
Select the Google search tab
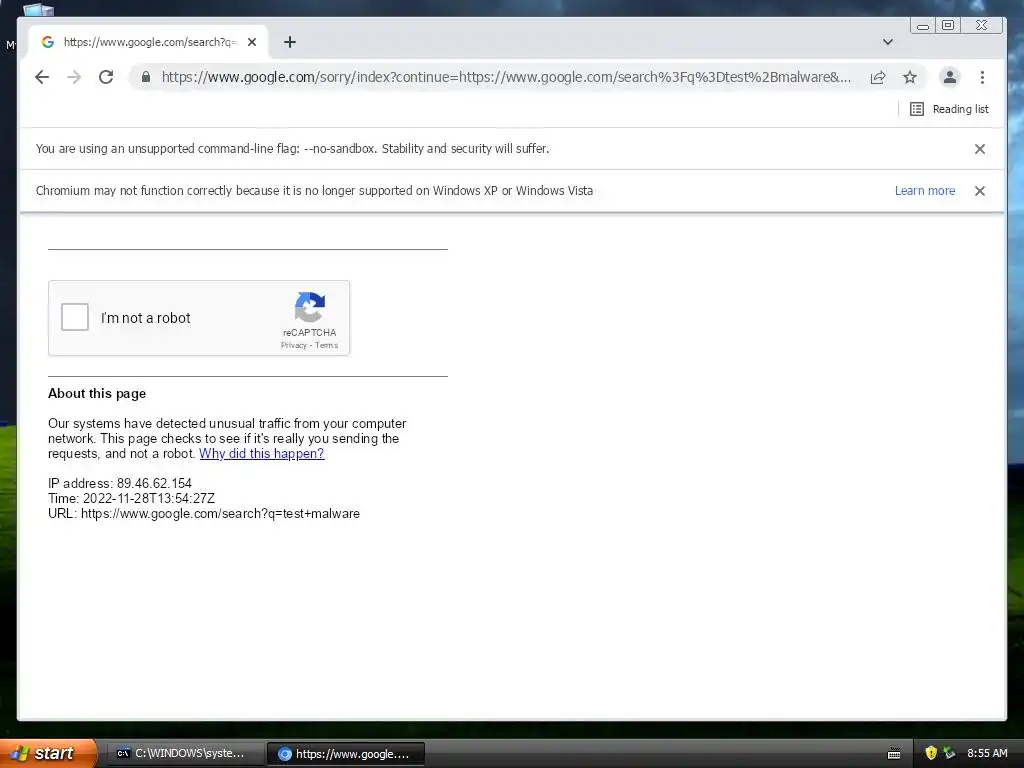(150, 42)
